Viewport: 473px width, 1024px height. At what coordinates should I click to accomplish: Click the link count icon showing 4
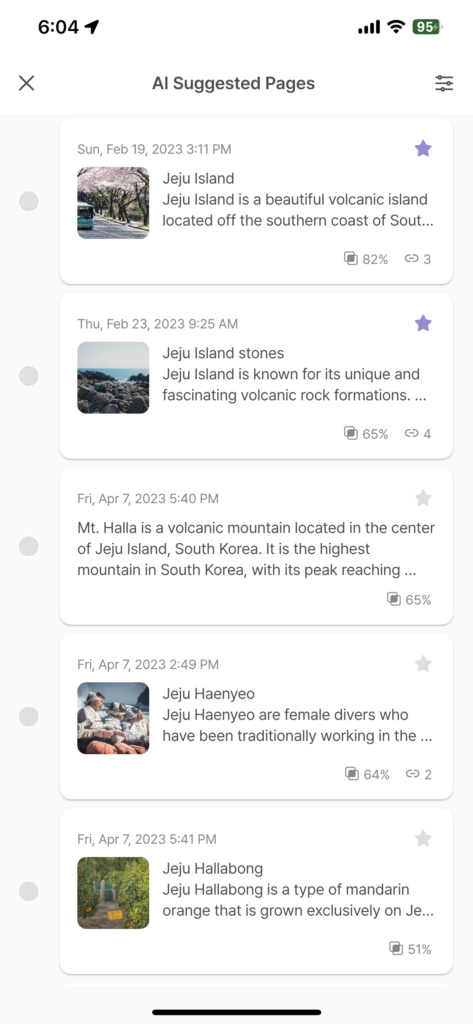[411, 433]
